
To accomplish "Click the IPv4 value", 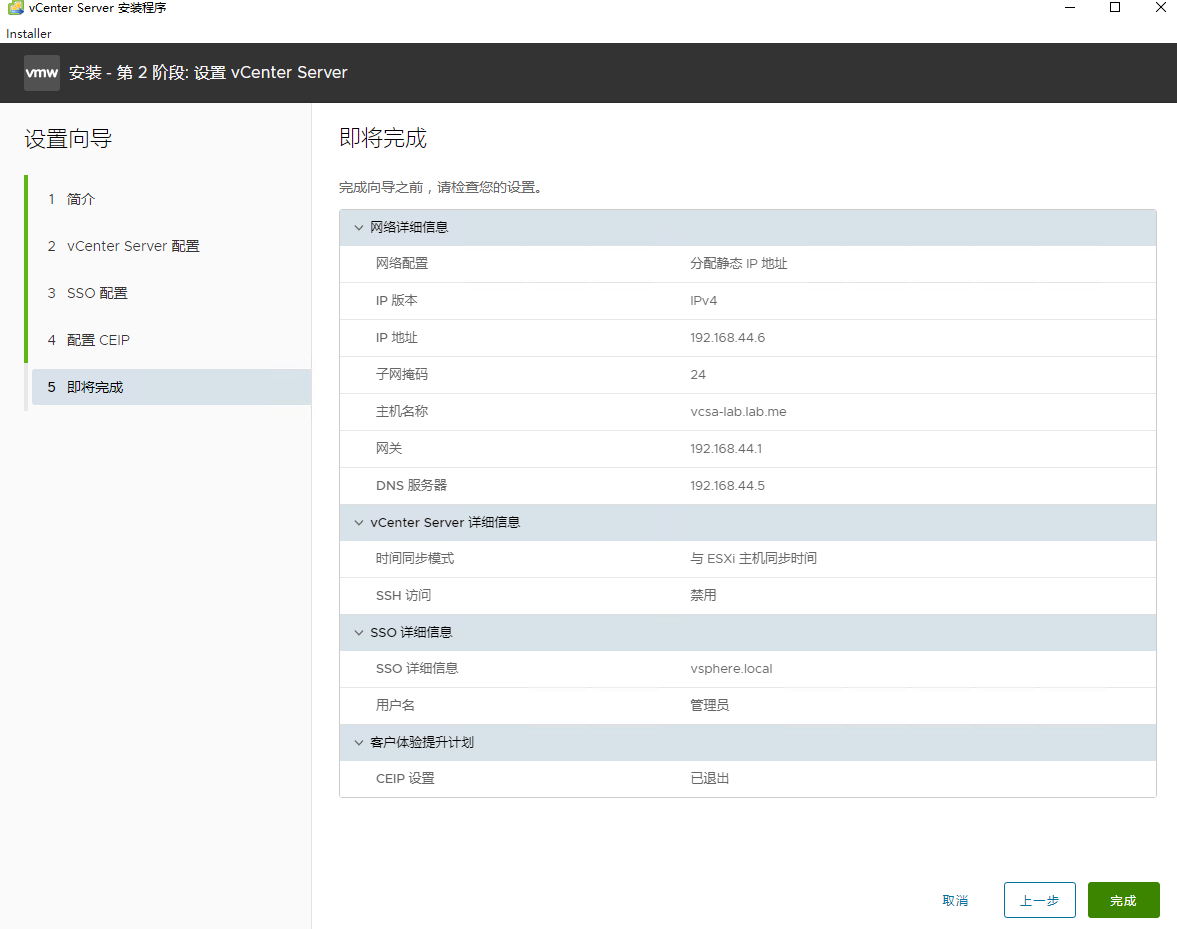I will point(703,301).
